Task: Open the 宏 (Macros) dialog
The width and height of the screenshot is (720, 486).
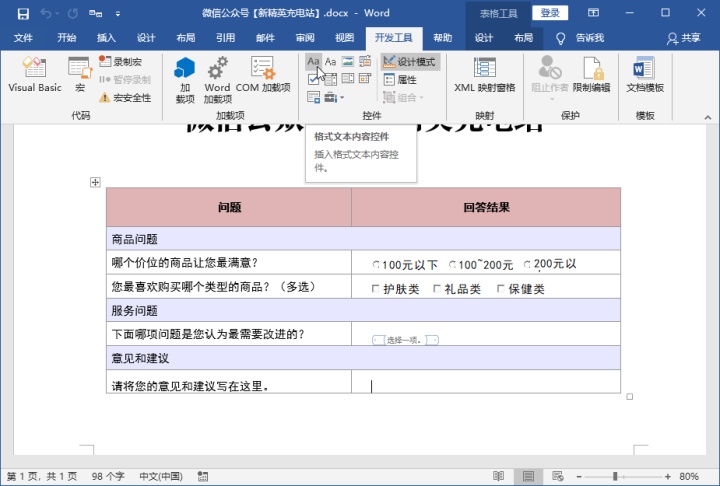Action: [x=80, y=74]
